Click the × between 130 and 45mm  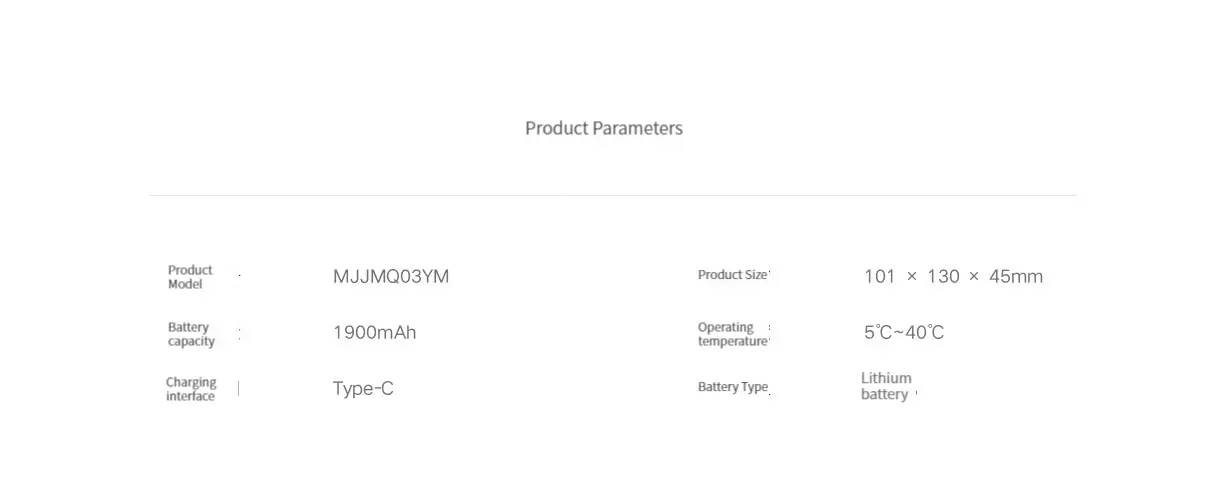[974, 277]
